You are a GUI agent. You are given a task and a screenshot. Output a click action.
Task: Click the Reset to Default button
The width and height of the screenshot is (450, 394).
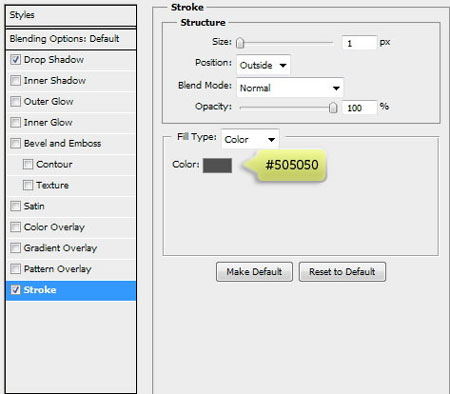point(342,272)
